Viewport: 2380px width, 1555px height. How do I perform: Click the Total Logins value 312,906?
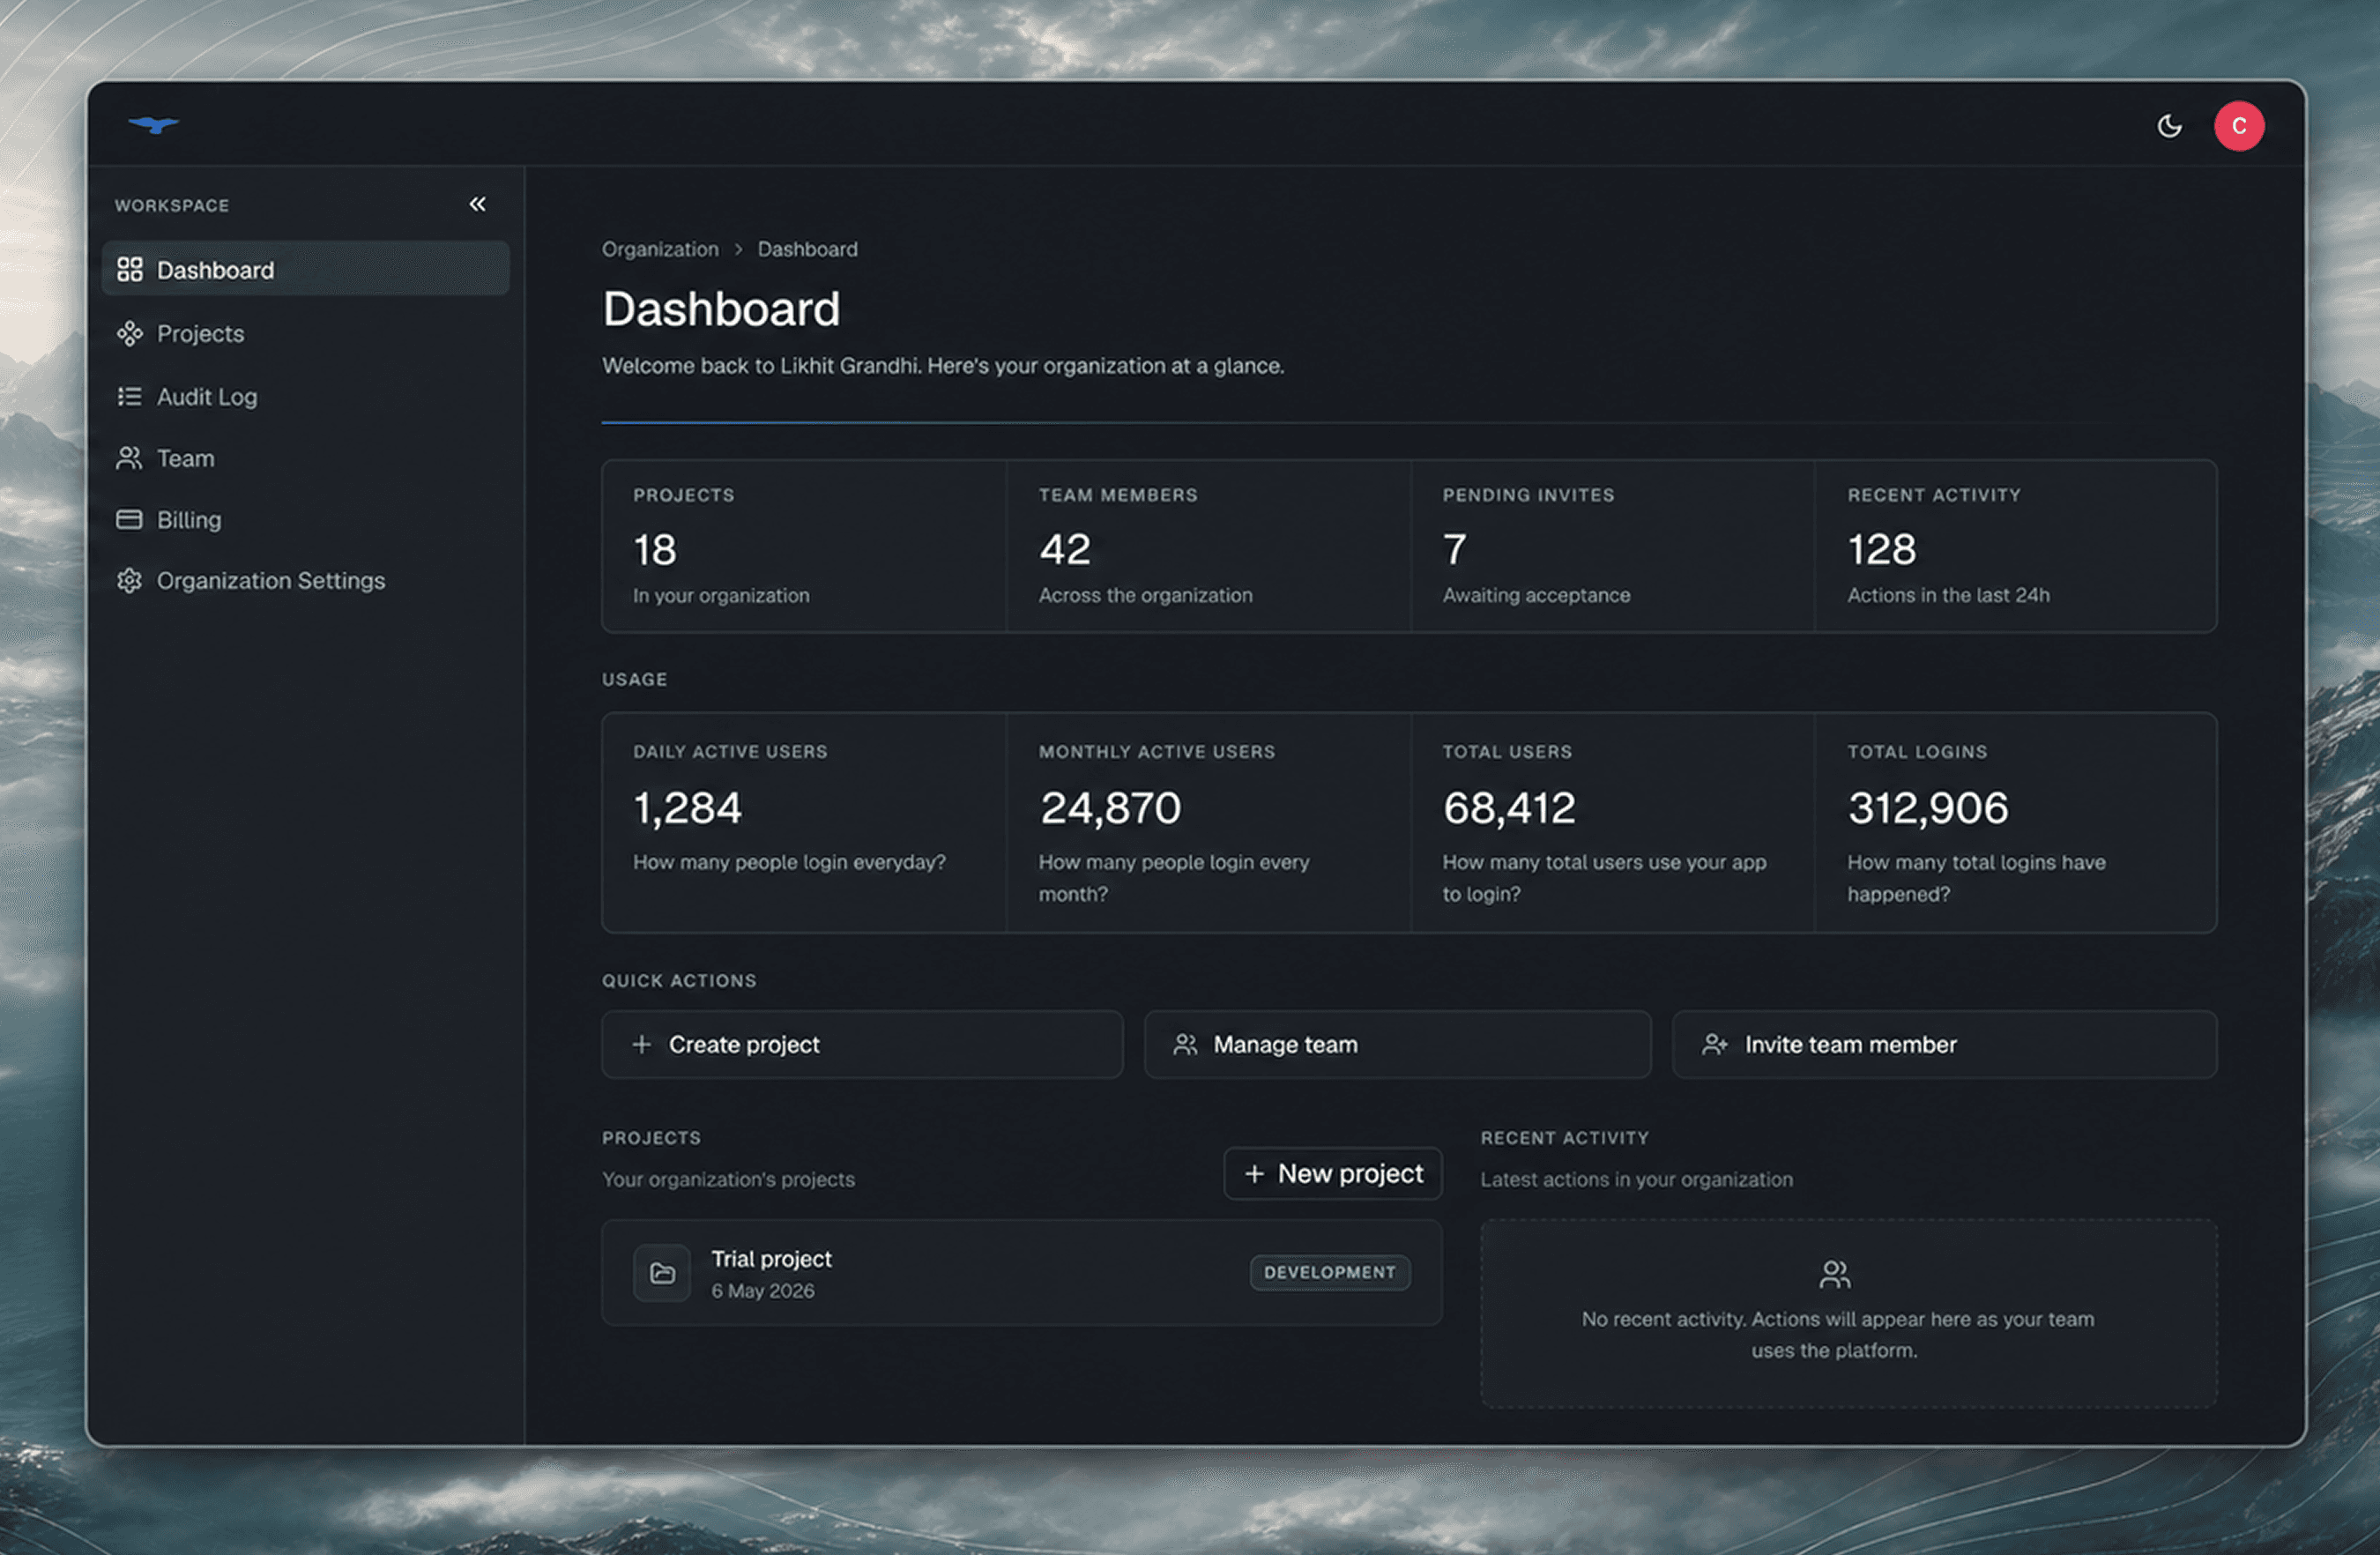pos(1928,808)
